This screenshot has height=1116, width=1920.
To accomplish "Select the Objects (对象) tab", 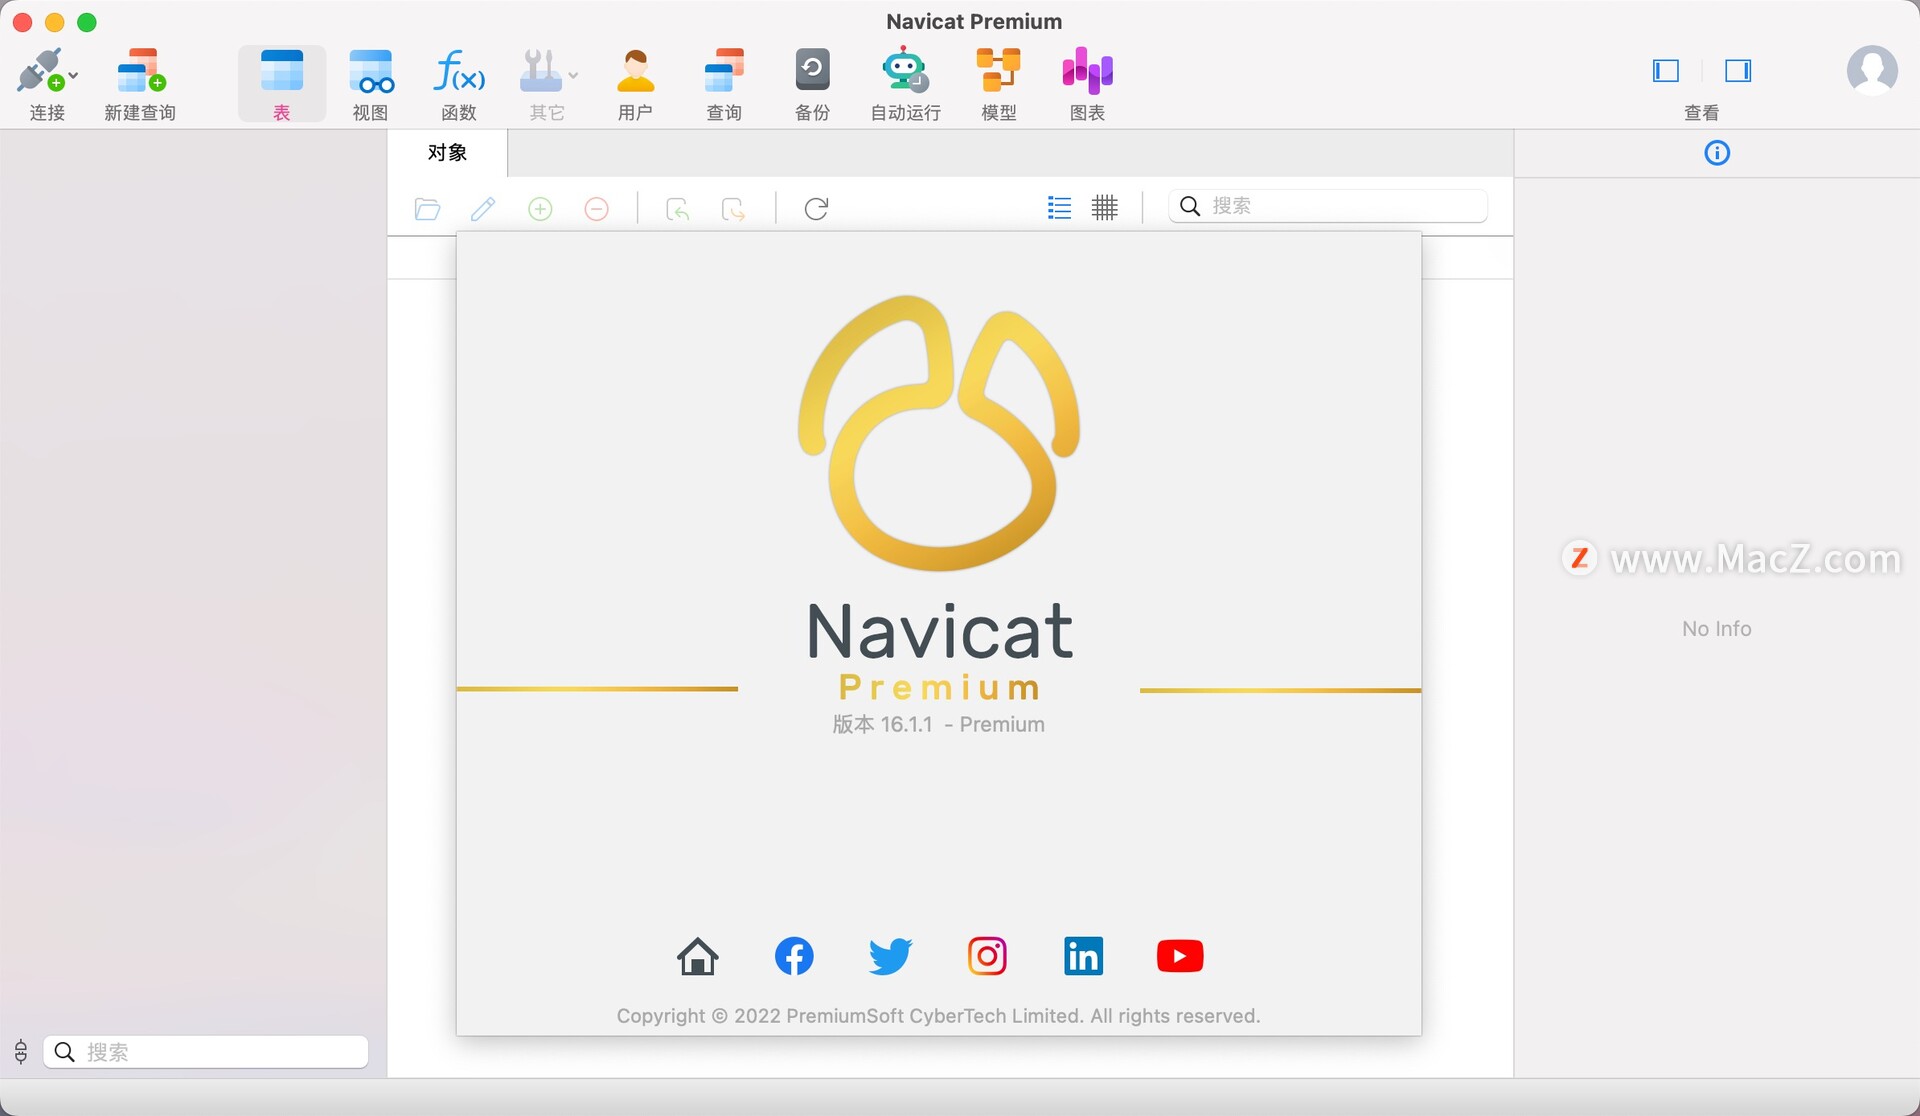I will (447, 153).
